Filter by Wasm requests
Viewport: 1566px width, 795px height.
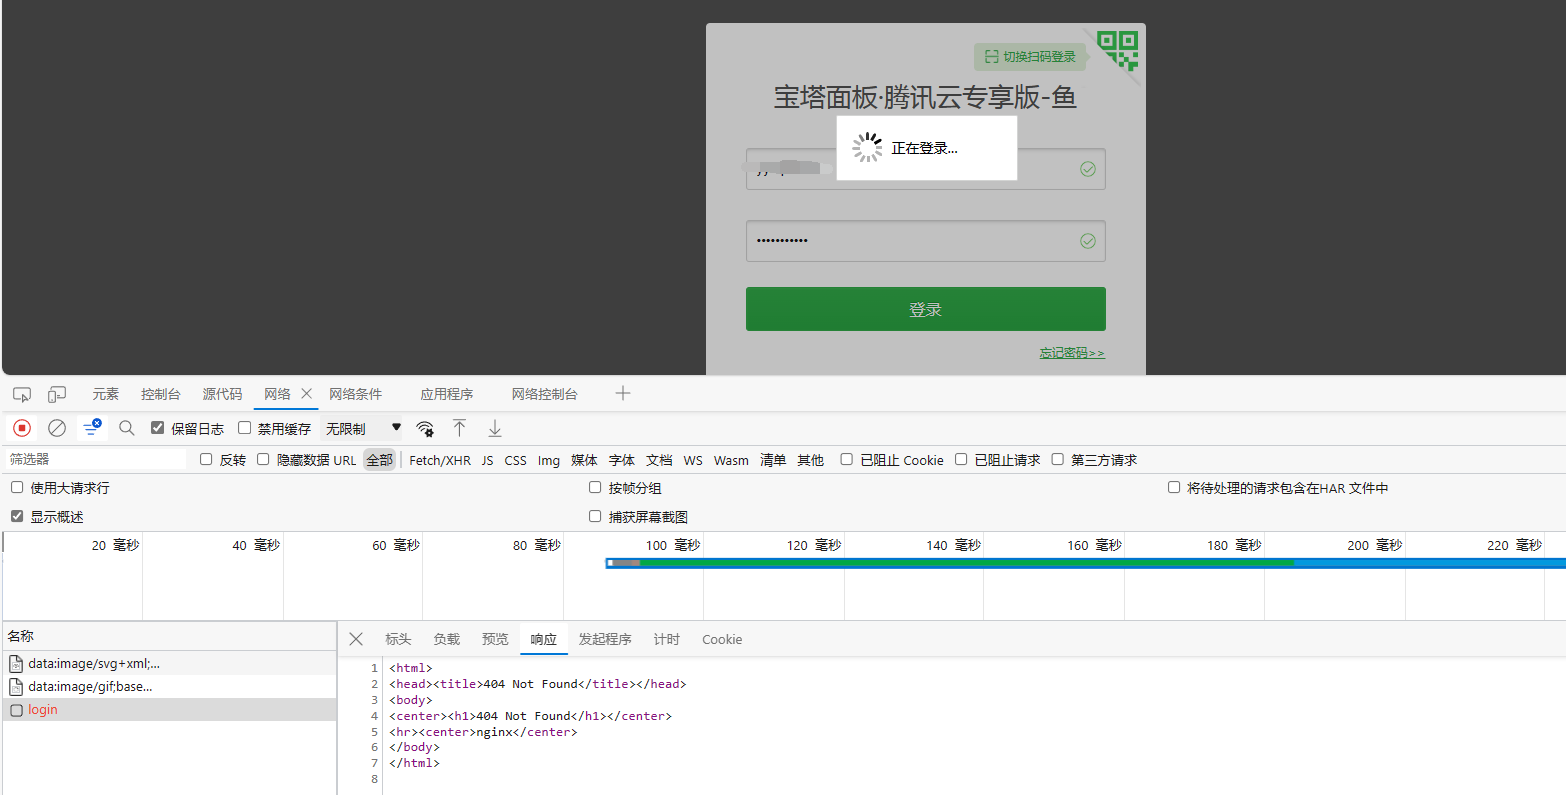pos(731,460)
